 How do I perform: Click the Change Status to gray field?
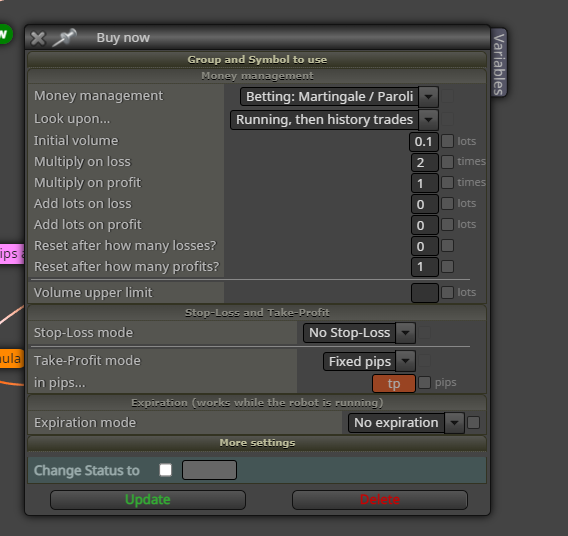[209, 470]
